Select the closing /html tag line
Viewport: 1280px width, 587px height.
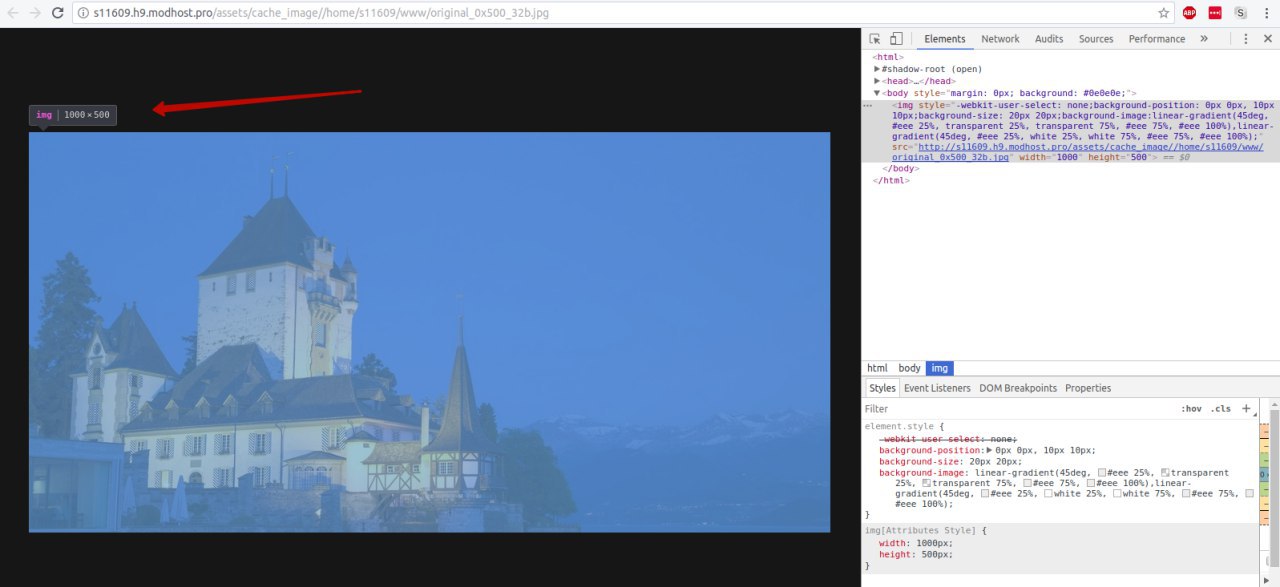(891, 180)
